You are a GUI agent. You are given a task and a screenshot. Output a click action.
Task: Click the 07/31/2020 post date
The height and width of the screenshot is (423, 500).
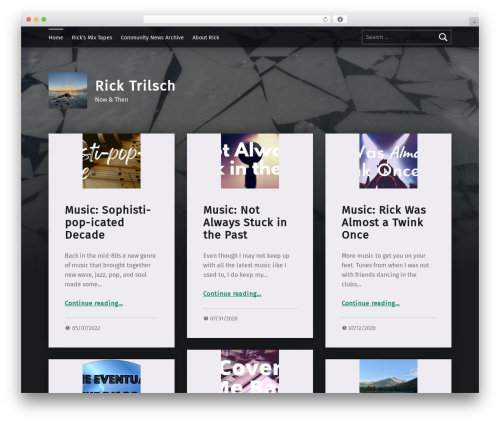(x=224, y=318)
